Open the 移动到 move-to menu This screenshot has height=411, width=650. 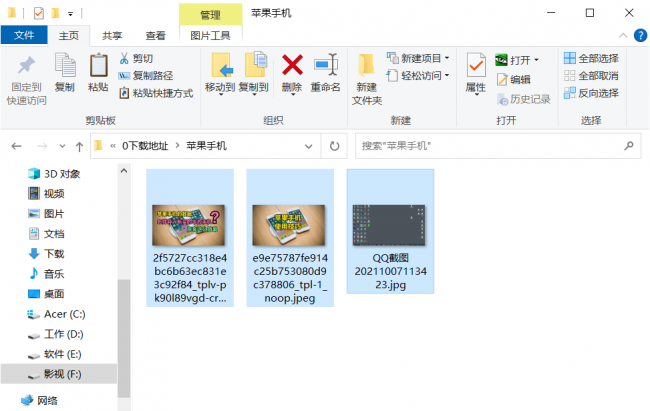(x=220, y=74)
